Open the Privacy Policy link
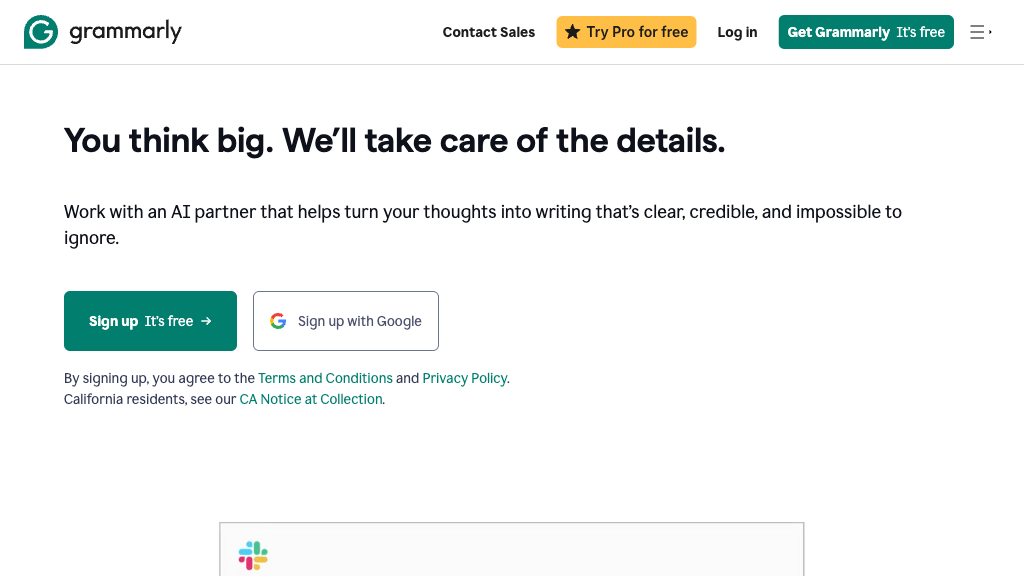 click(x=464, y=378)
